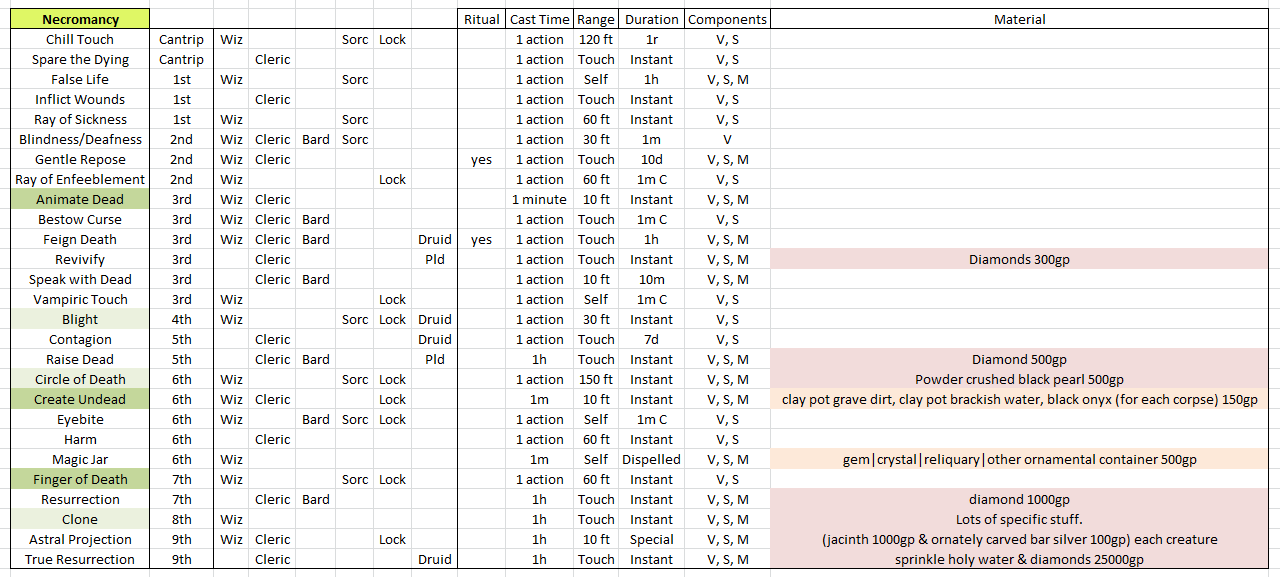Select the Necromancy header cell

coord(80,19)
